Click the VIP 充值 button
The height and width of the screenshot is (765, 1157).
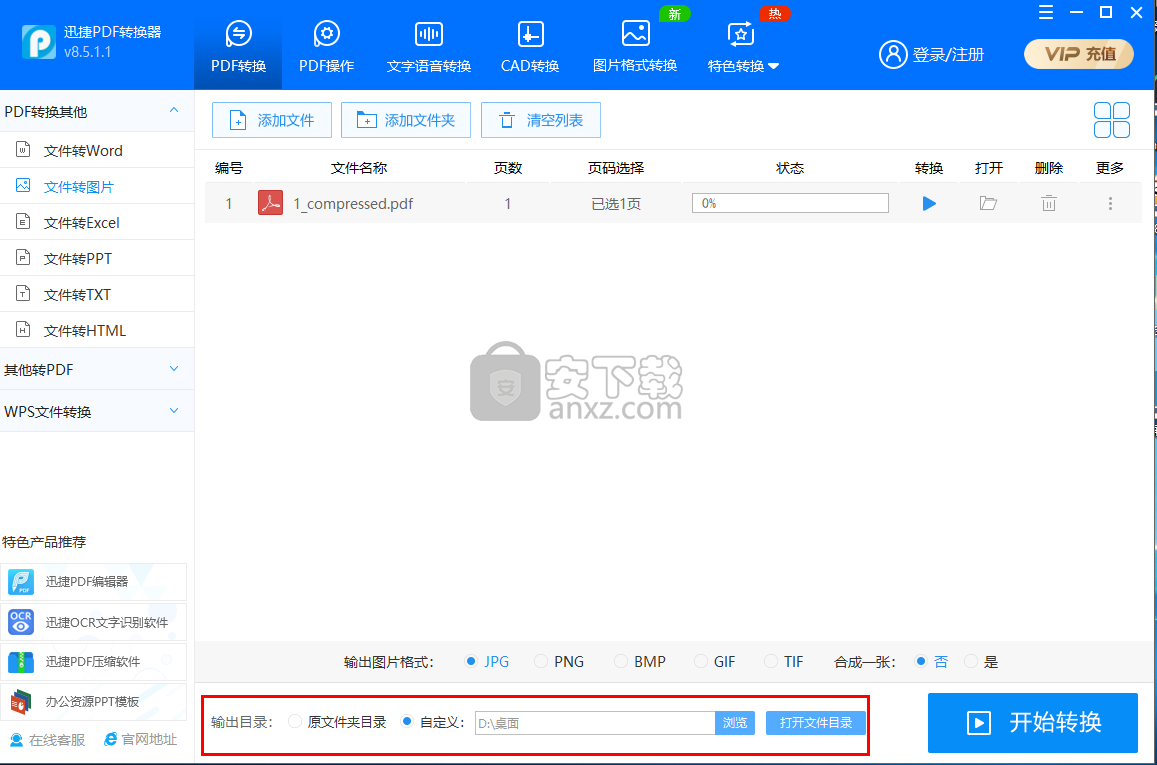(x=1079, y=54)
